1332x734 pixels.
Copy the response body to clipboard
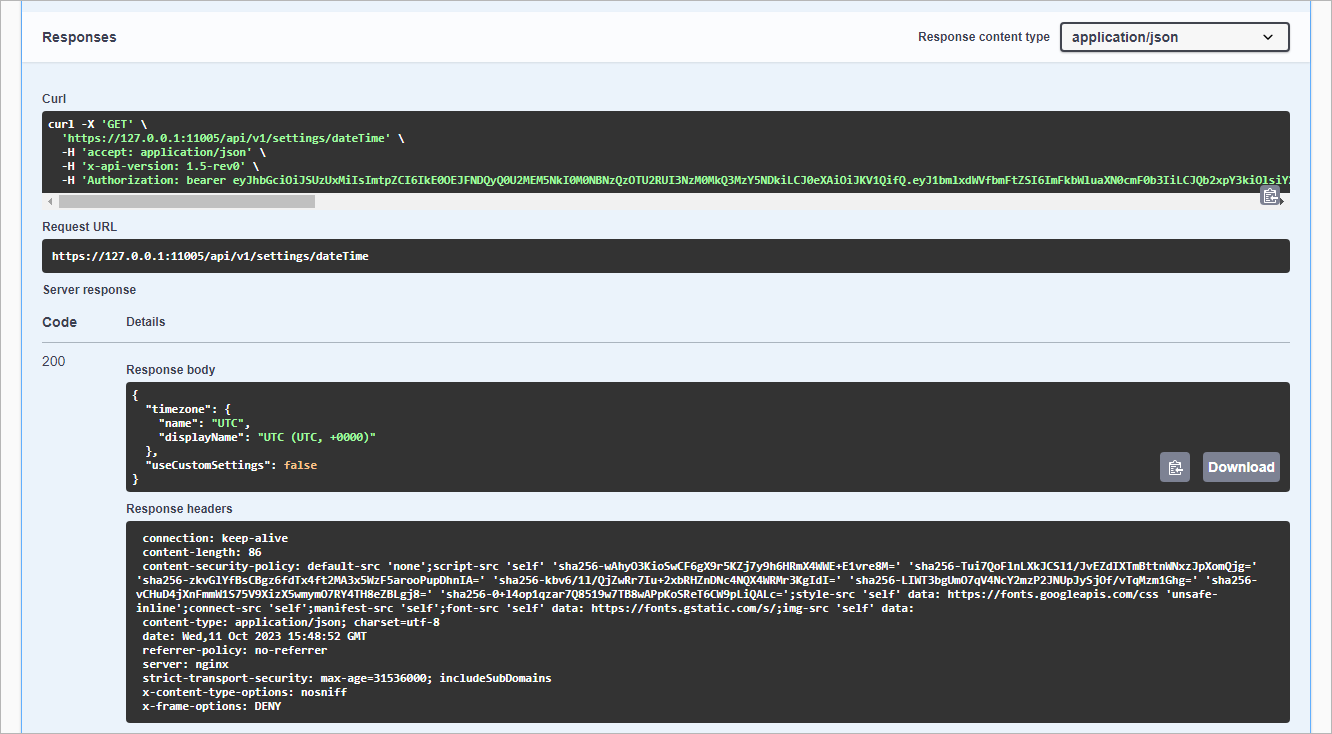(1175, 467)
